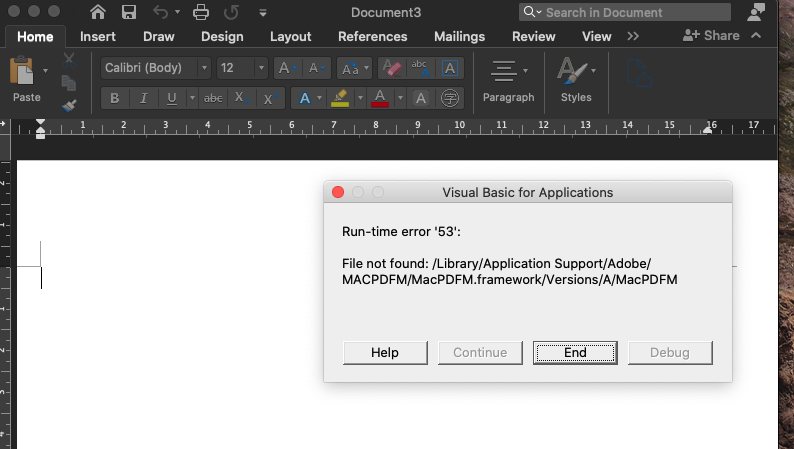Image resolution: width=794 pixels, height=449 pixels.
Task: Open the Paste options dropdown arrow
Action: point(46,70)
